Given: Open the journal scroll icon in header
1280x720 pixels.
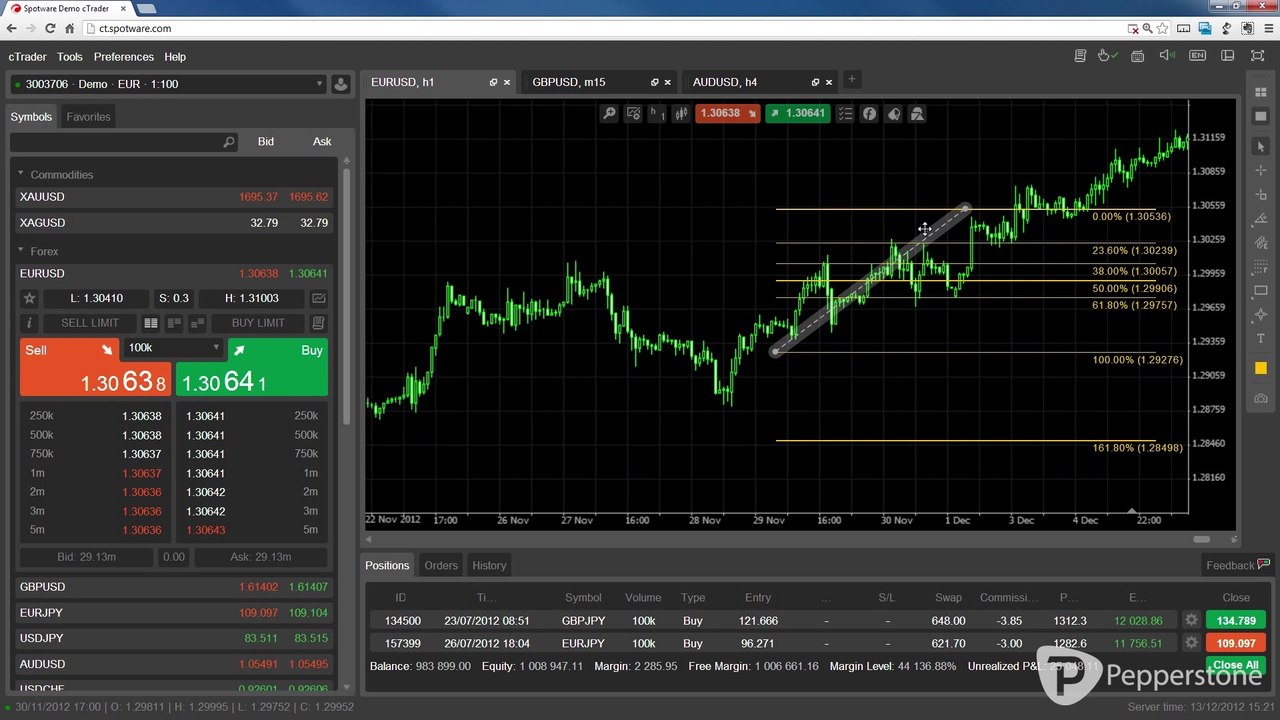Looking at the screenshot, I should pos(1080,56).
